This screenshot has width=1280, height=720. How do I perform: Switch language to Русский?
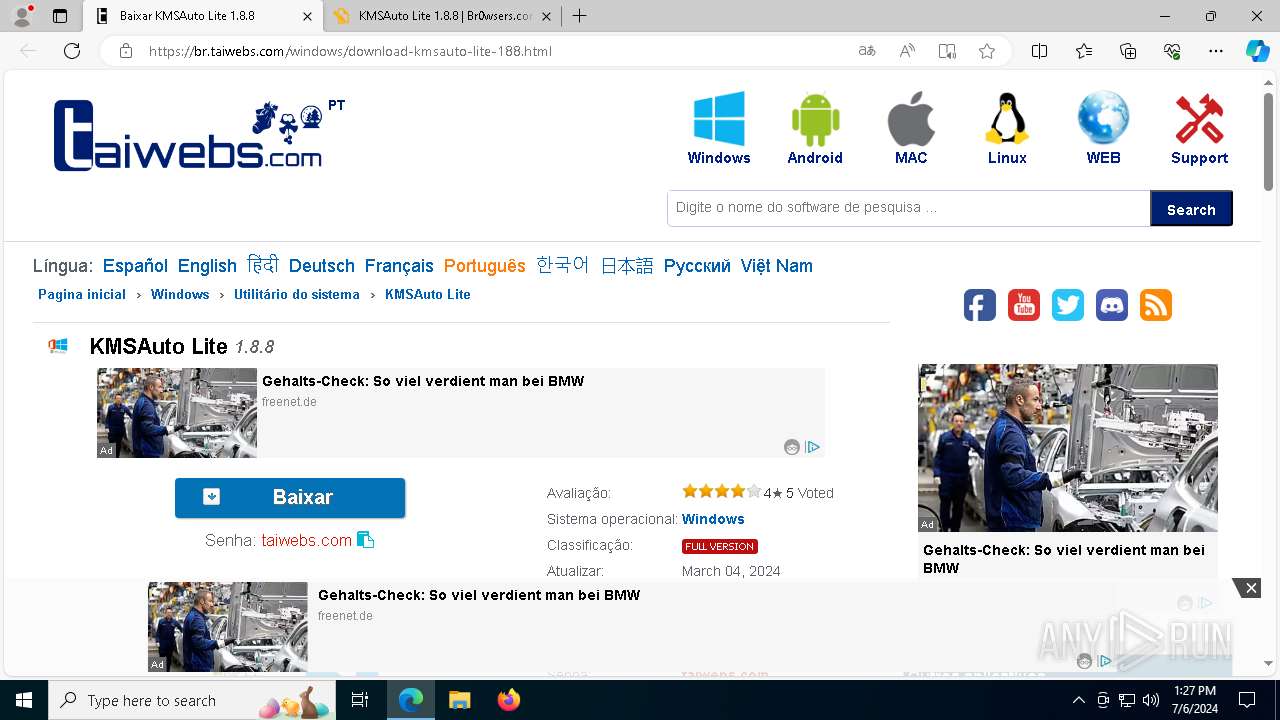click(697, 266)
